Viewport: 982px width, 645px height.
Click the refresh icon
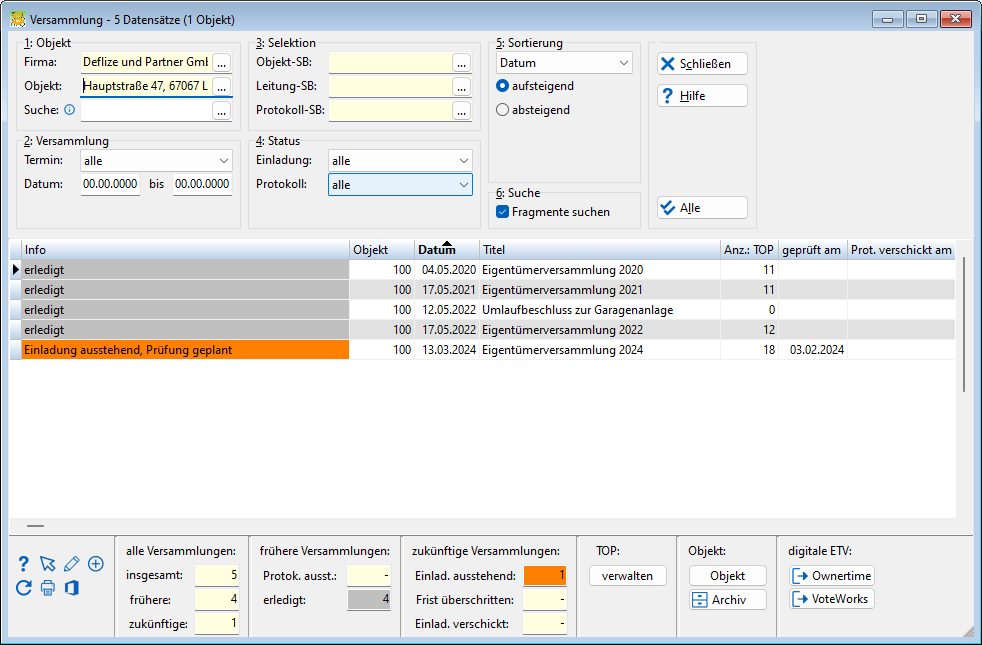(23, 588)
